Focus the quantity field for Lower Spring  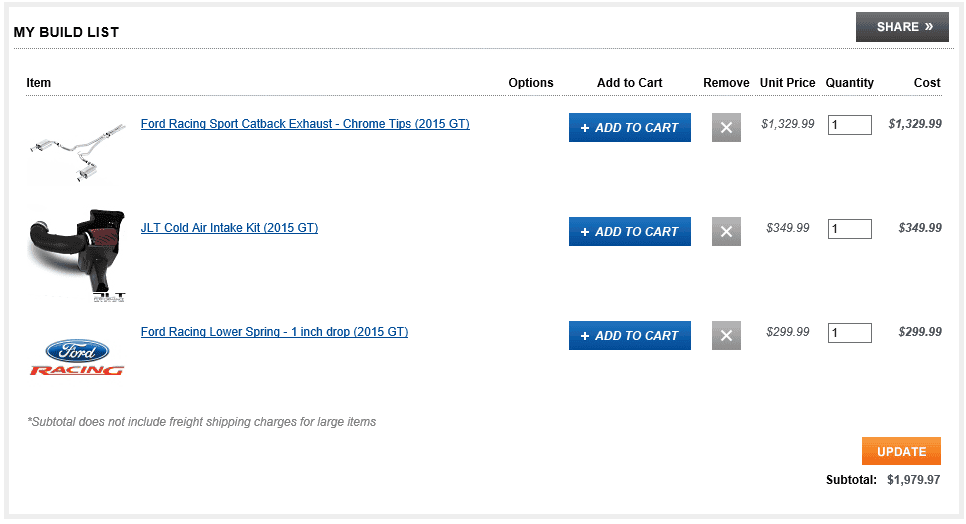(850, 333)
